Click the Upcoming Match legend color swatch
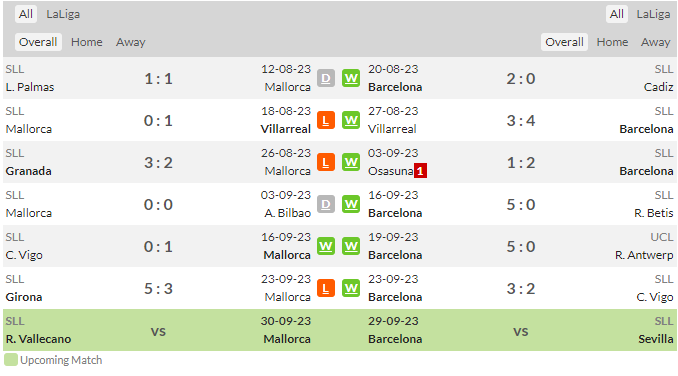The width and height of the screenshot is (678, 376). click(11, 360)
